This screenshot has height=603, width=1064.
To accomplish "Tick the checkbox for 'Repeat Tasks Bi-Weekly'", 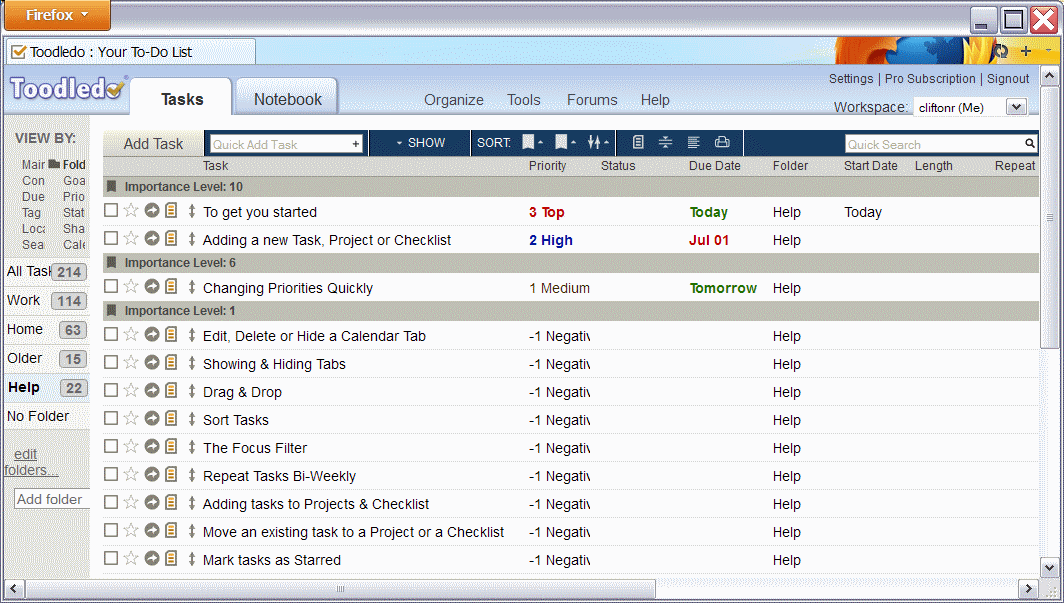I will 111,475.
